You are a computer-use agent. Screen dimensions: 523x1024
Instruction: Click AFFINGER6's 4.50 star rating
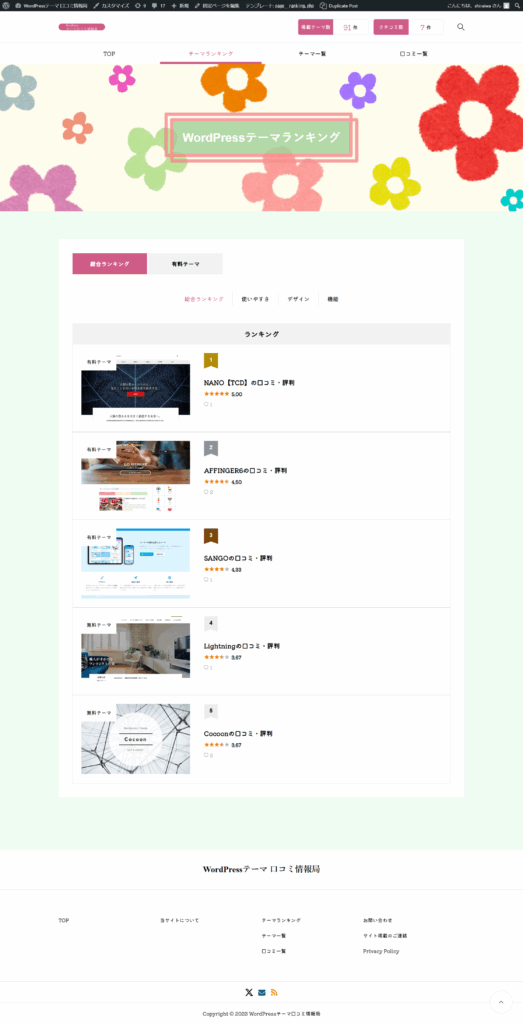coord(223,482)
